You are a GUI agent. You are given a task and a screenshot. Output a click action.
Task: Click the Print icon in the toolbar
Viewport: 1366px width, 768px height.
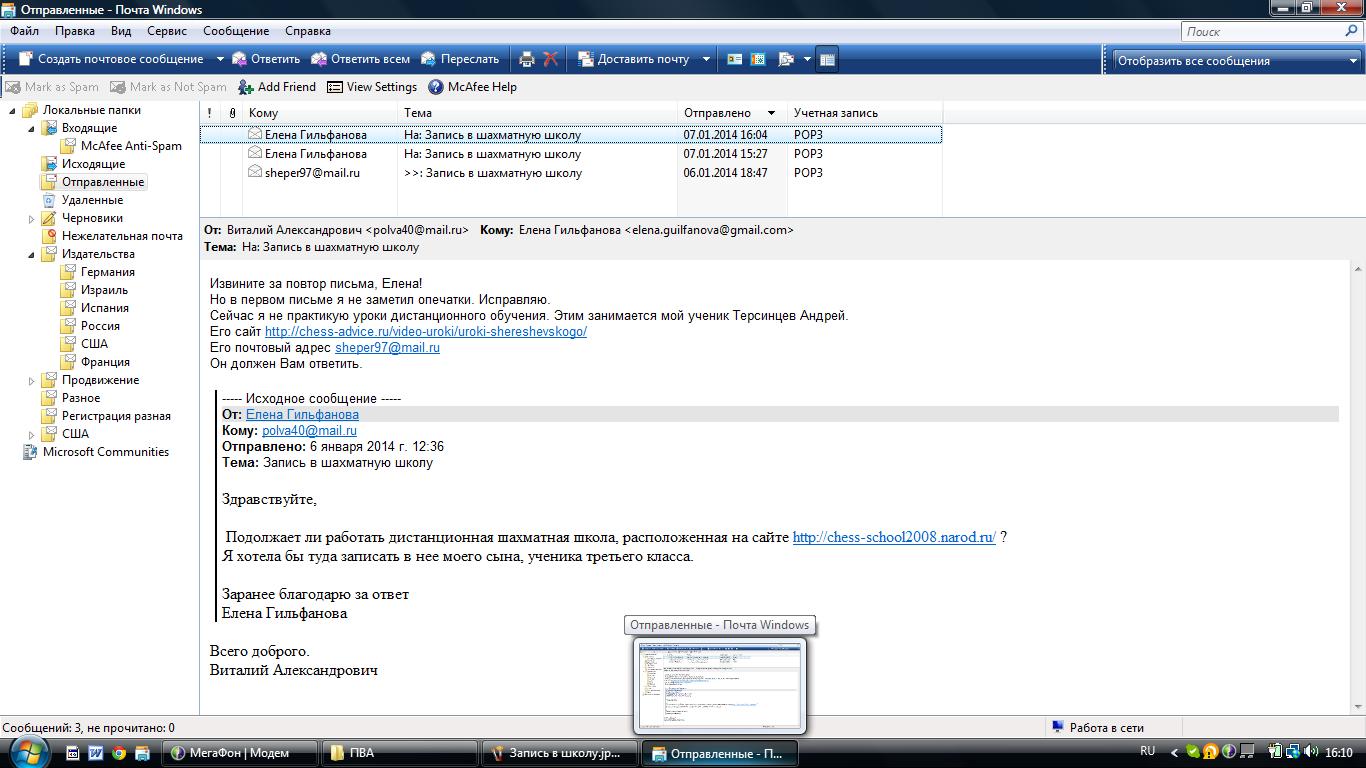click(x=527, y=59)
